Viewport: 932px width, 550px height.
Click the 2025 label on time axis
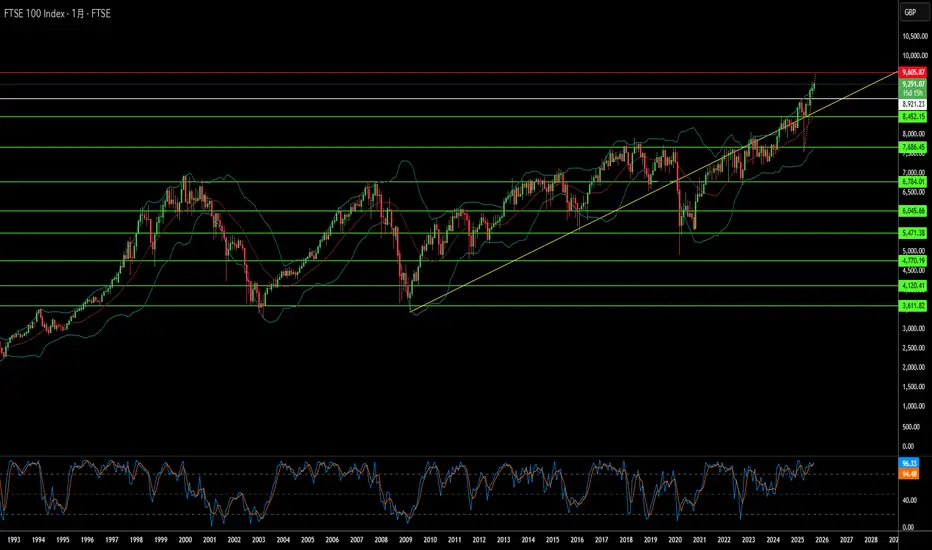(797, 540)
